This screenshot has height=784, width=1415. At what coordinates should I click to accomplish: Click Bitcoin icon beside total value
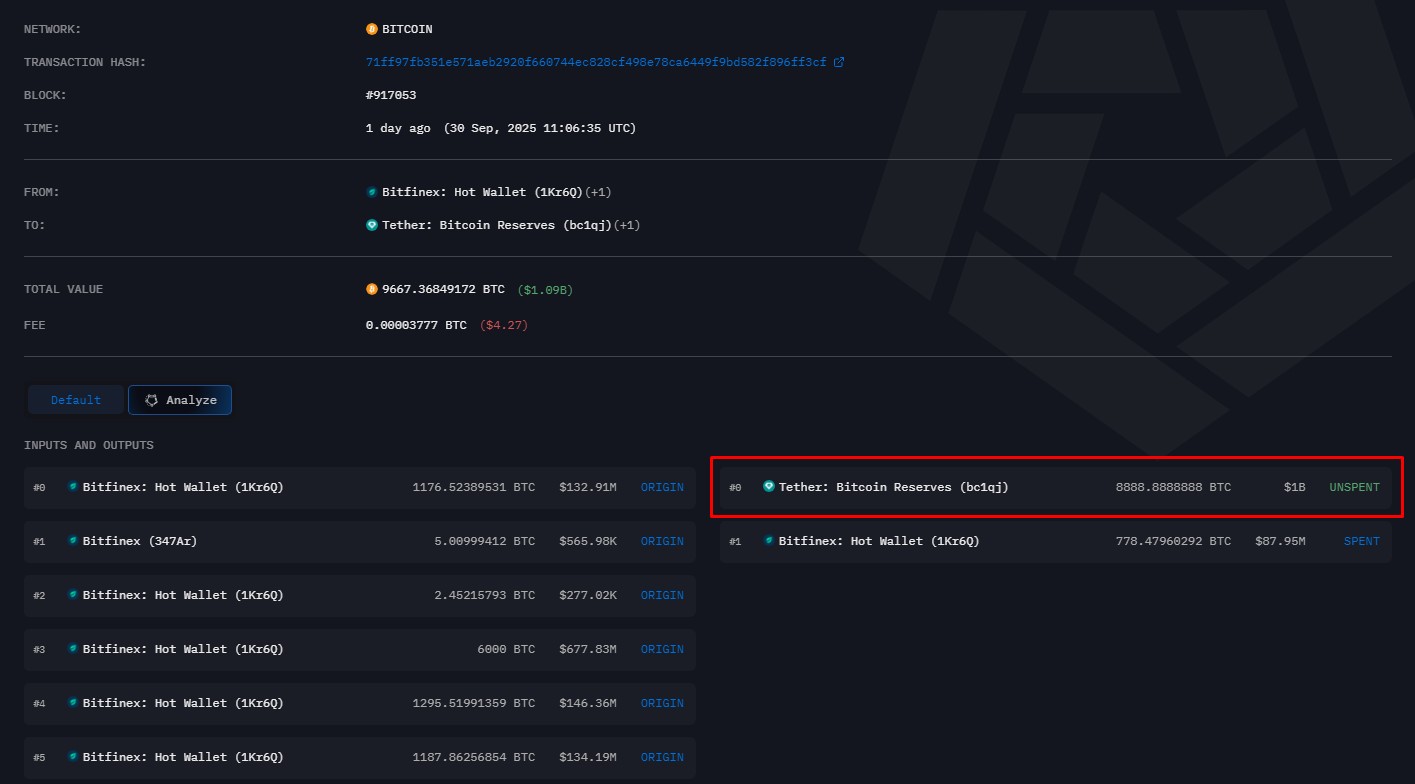point(372,289)
